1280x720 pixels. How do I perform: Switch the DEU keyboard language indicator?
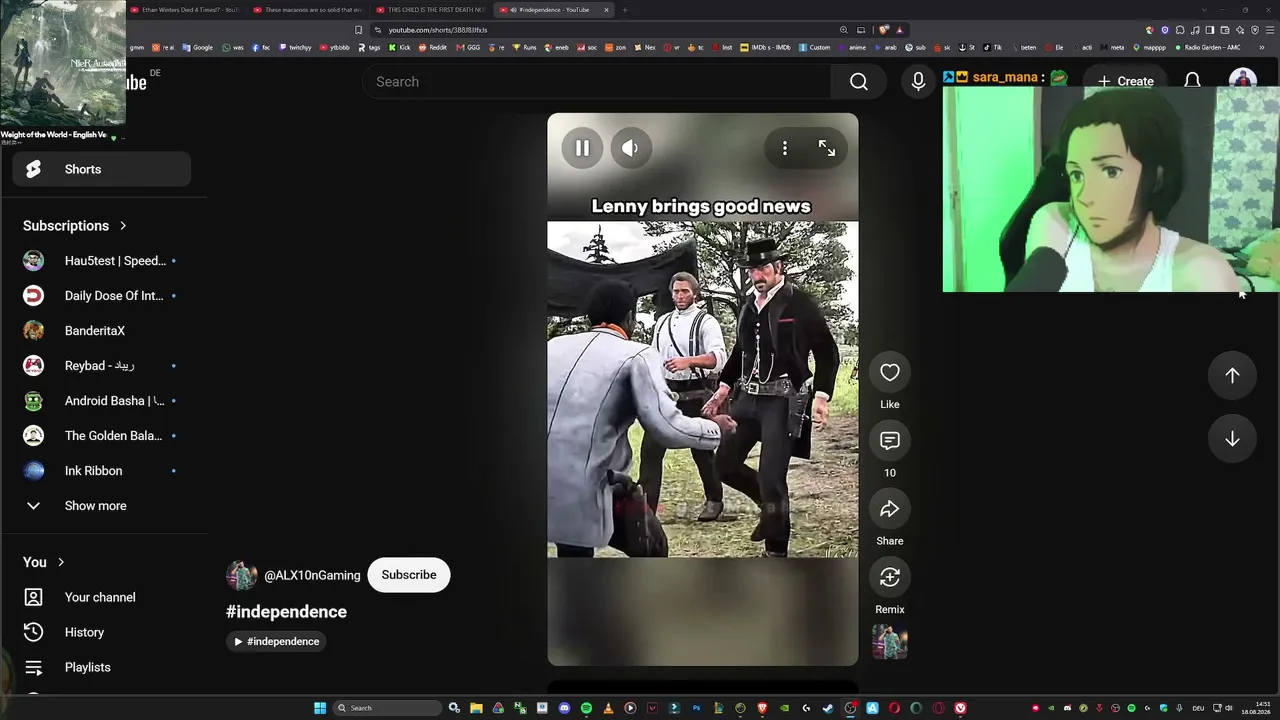[x=1198, y=708]
